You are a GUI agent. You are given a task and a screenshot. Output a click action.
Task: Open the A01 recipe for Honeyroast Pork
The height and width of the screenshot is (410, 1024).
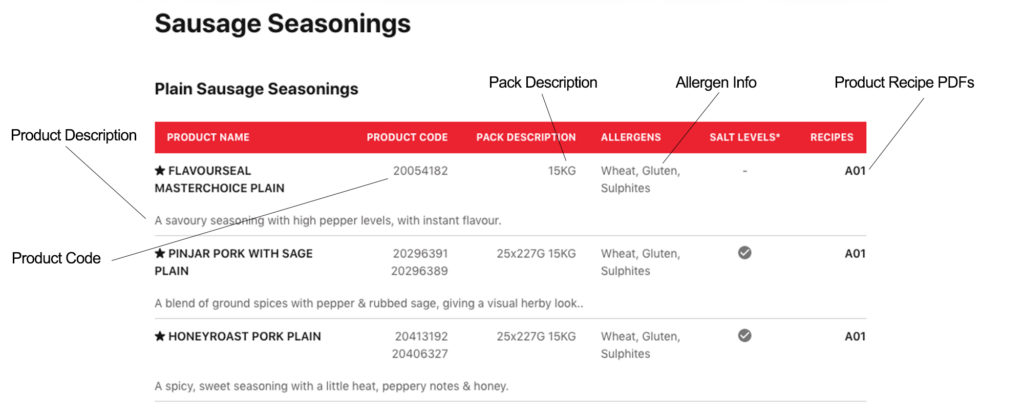click(855, 337)
